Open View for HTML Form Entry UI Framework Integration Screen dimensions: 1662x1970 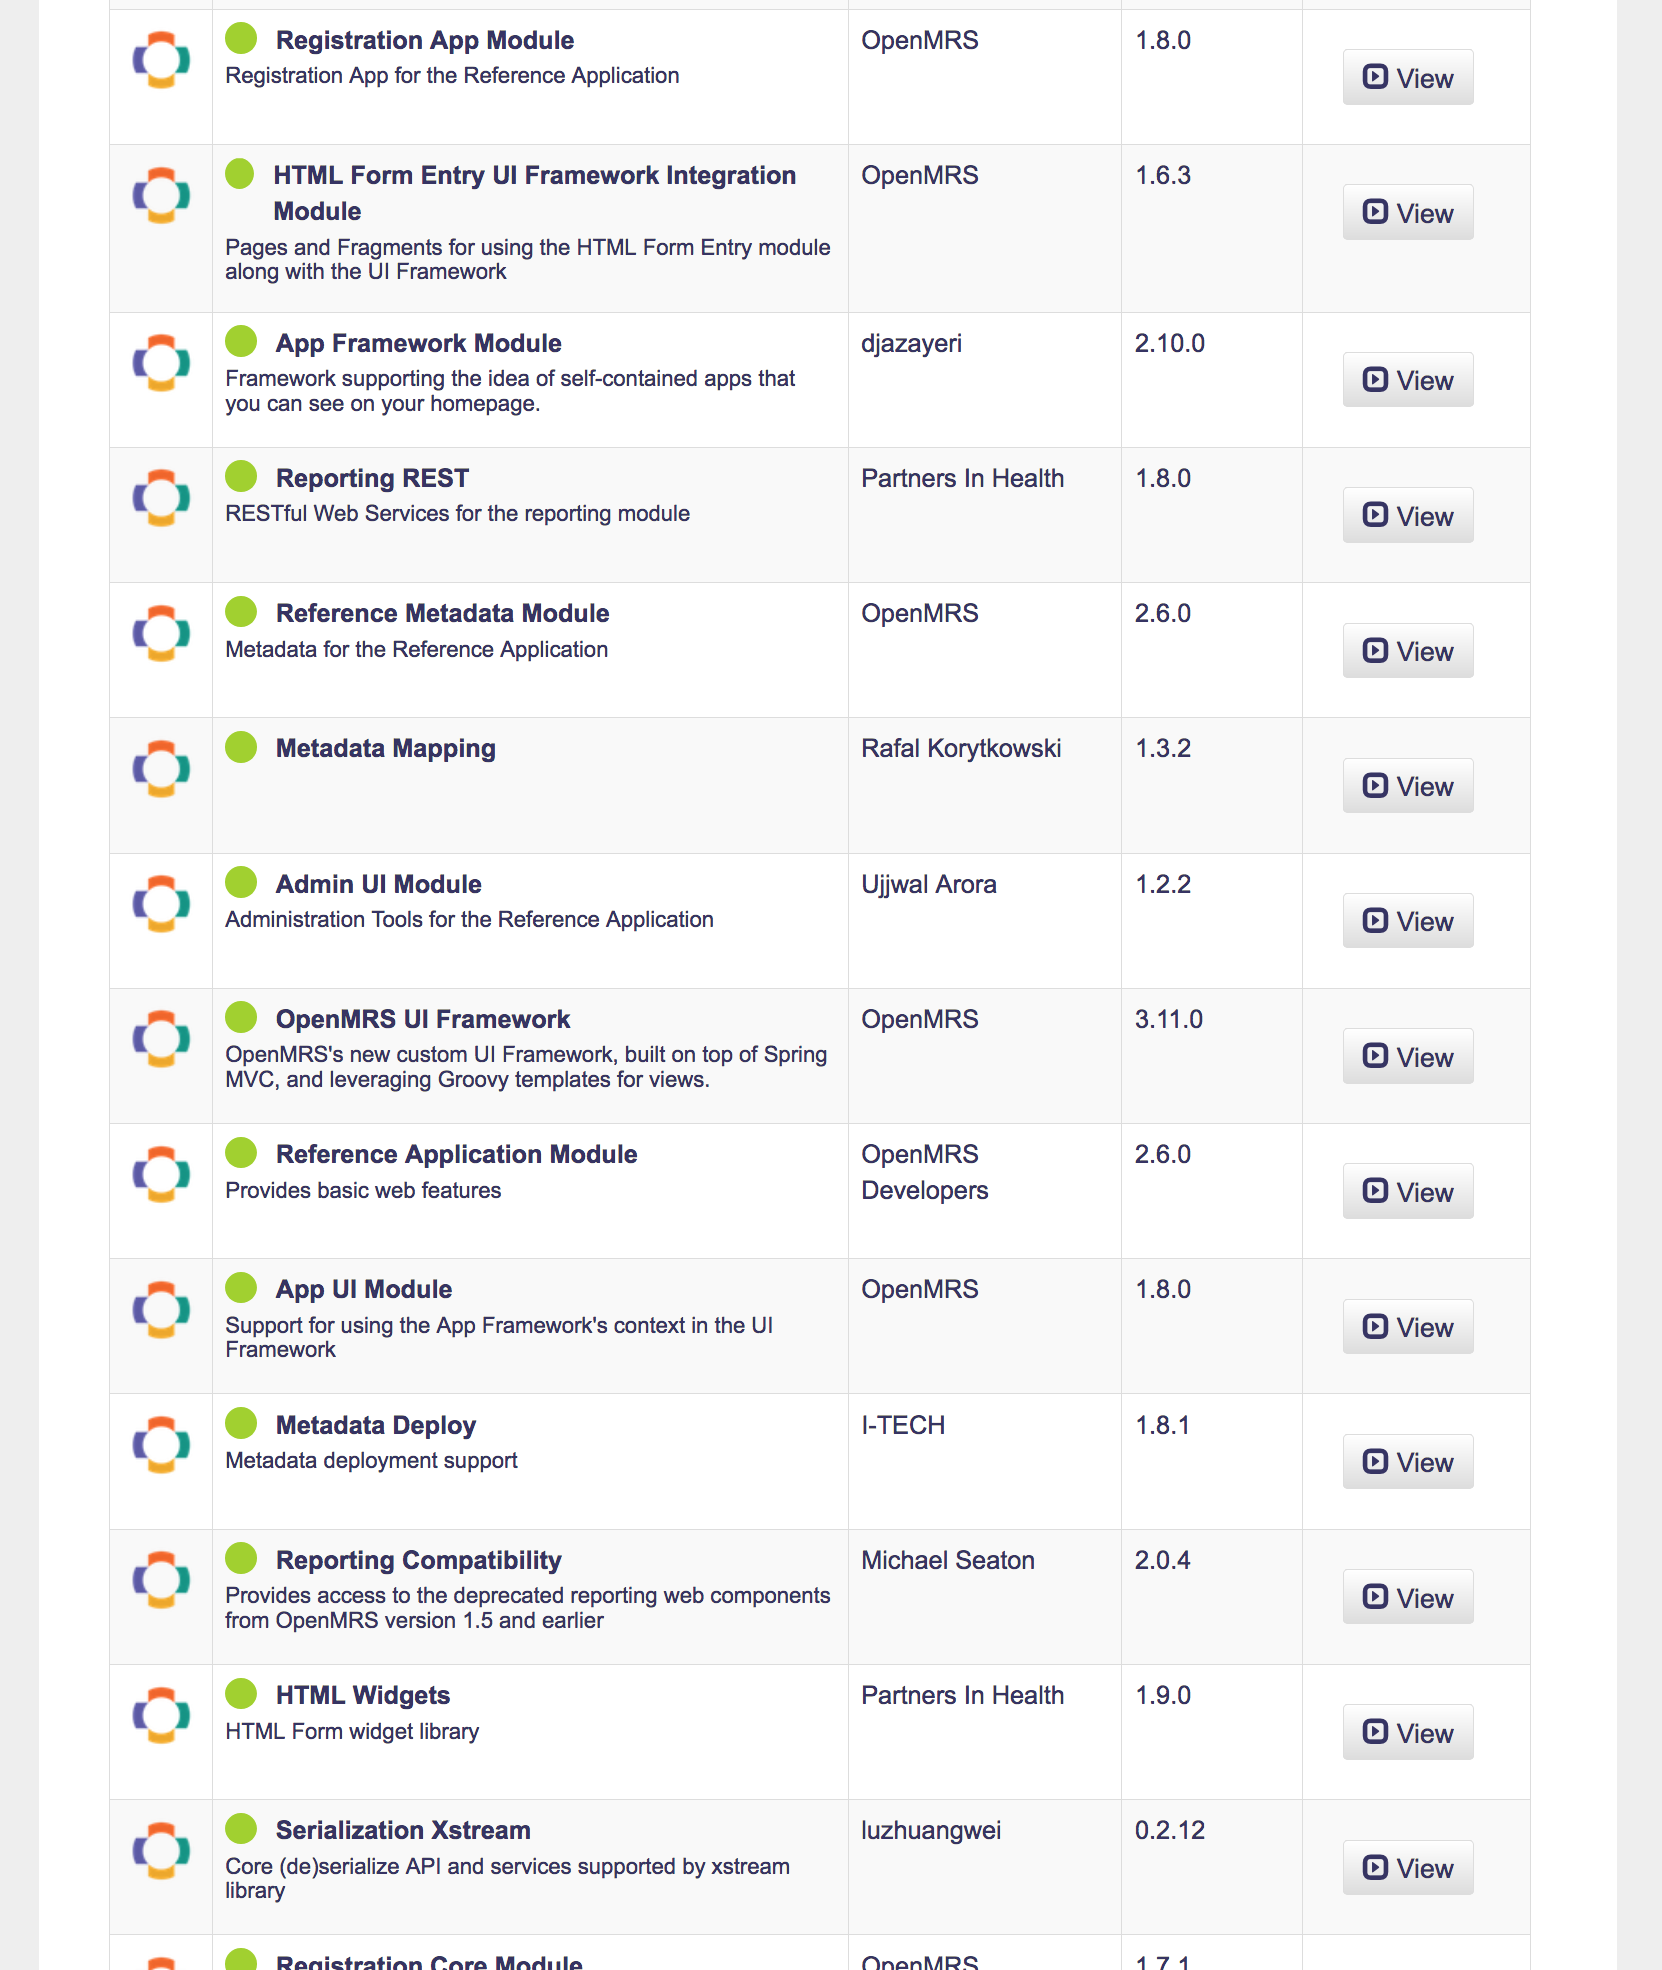(1408, 212)
